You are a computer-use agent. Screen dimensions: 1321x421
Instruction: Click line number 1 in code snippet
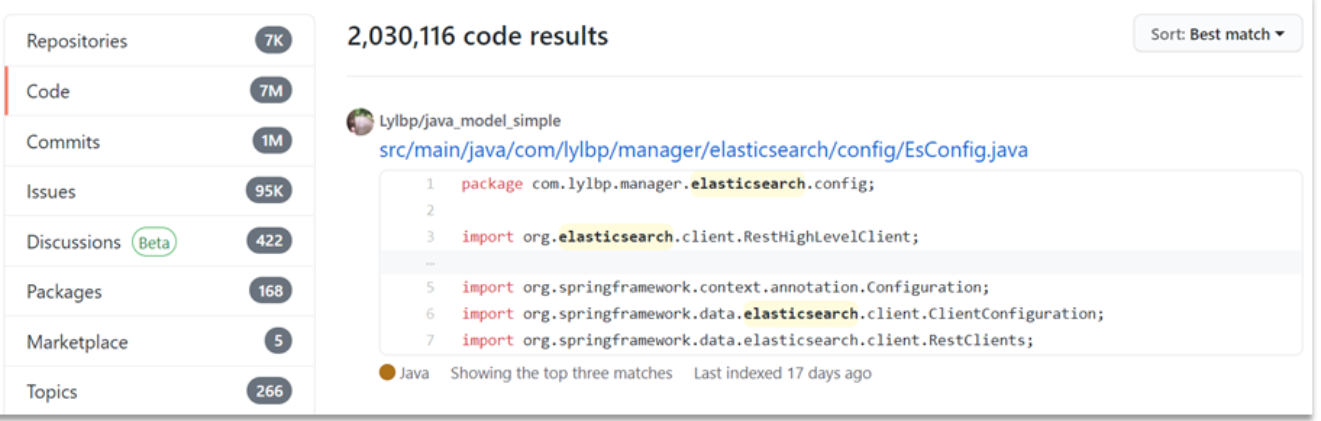pyautogui.click(x=429, y=184)
